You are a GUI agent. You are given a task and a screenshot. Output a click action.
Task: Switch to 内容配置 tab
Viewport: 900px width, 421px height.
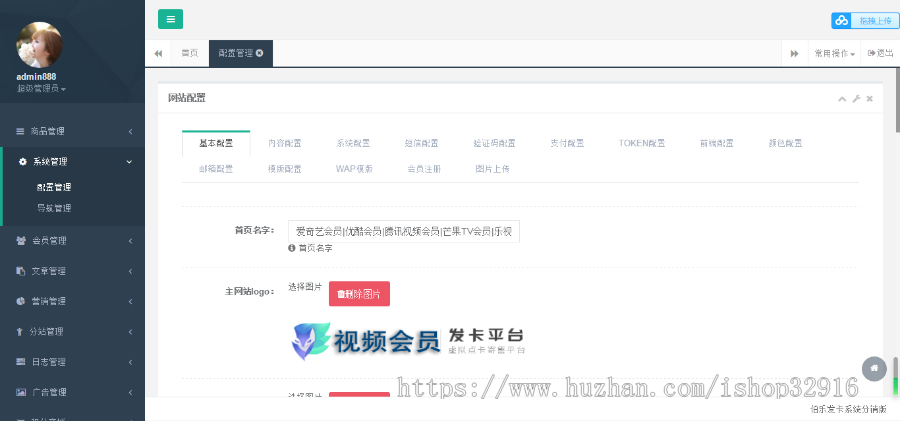click(285, 144)
